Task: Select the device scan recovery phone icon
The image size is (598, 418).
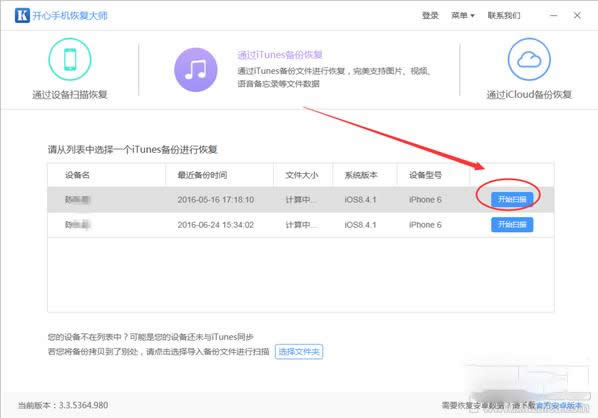Action: (x=70, y=59)
